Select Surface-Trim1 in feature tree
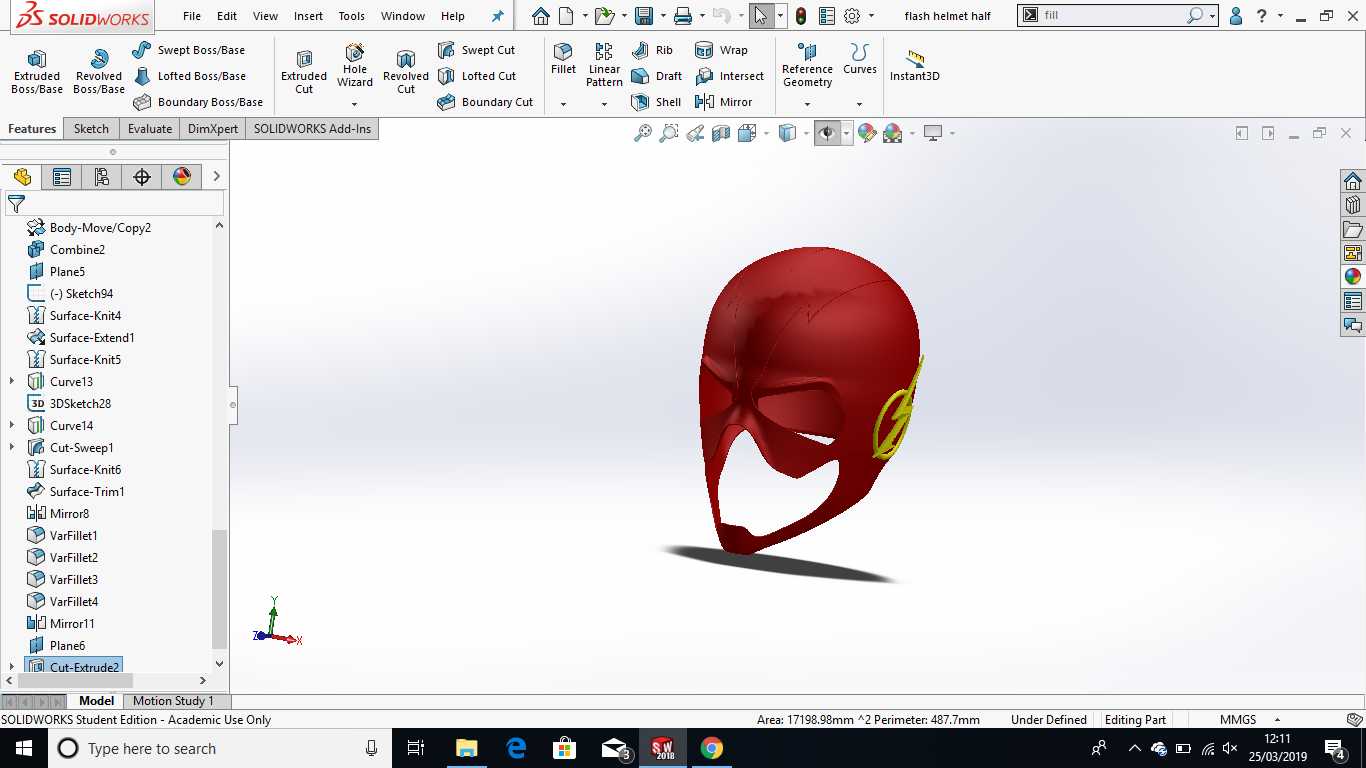1366x768 pixels. 76,491
